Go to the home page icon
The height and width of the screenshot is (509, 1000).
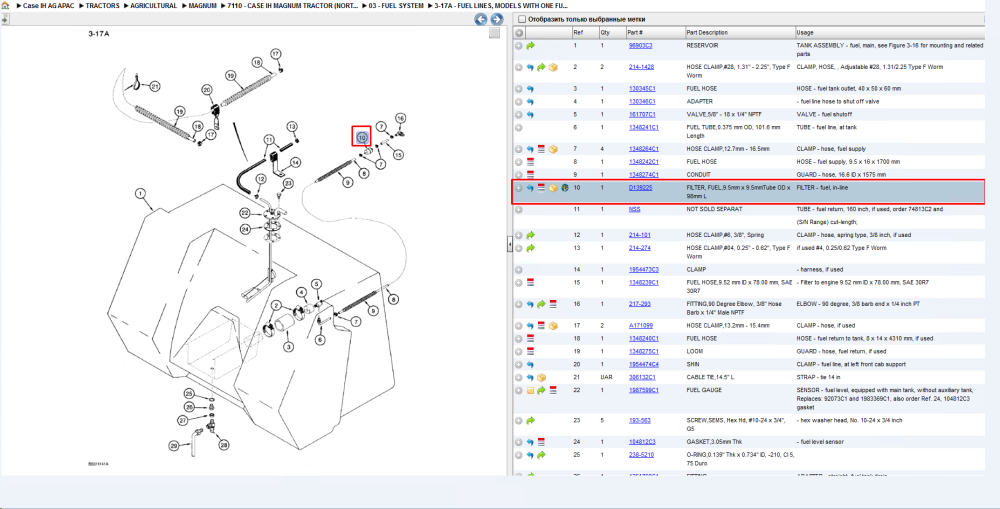pos(5,6)
